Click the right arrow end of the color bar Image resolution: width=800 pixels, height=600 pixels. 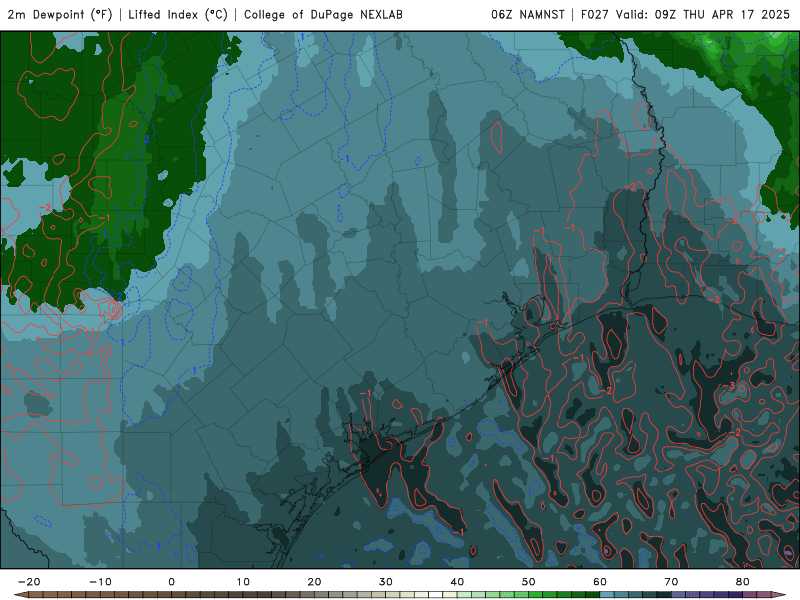click(x=779, y=595)
